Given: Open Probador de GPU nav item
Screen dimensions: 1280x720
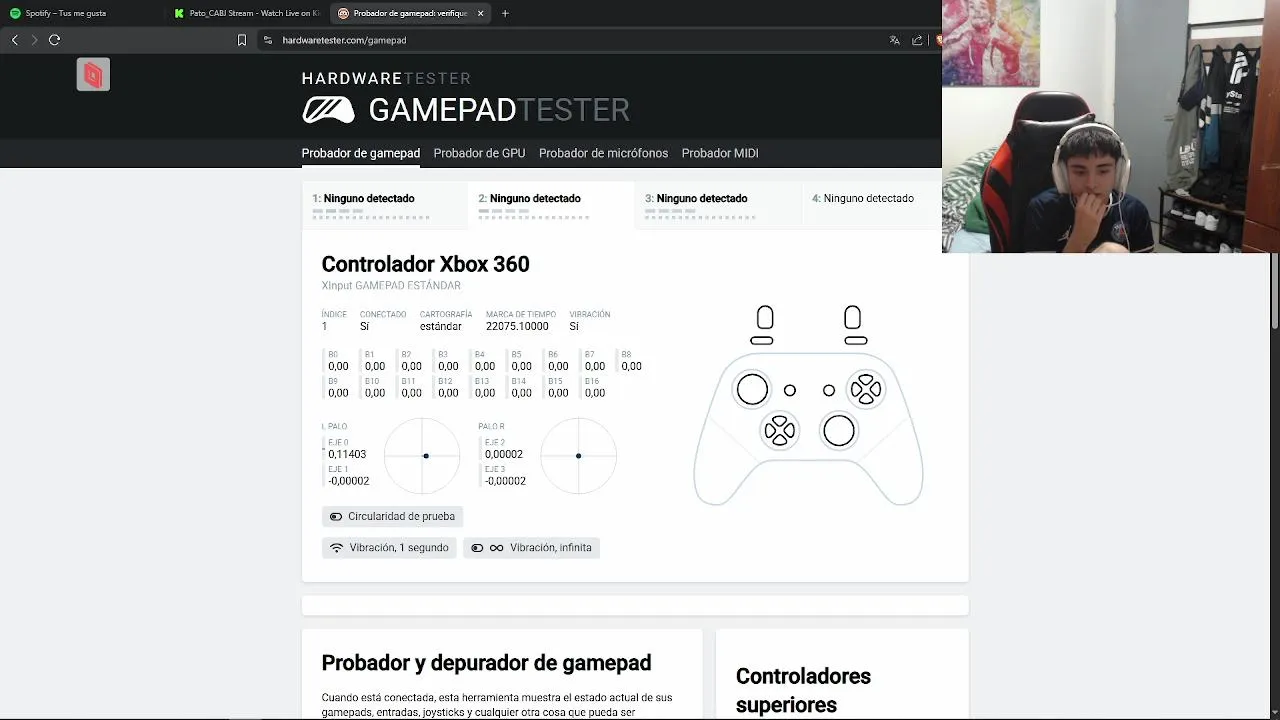Looking at the screenshot, I should 479,153.
